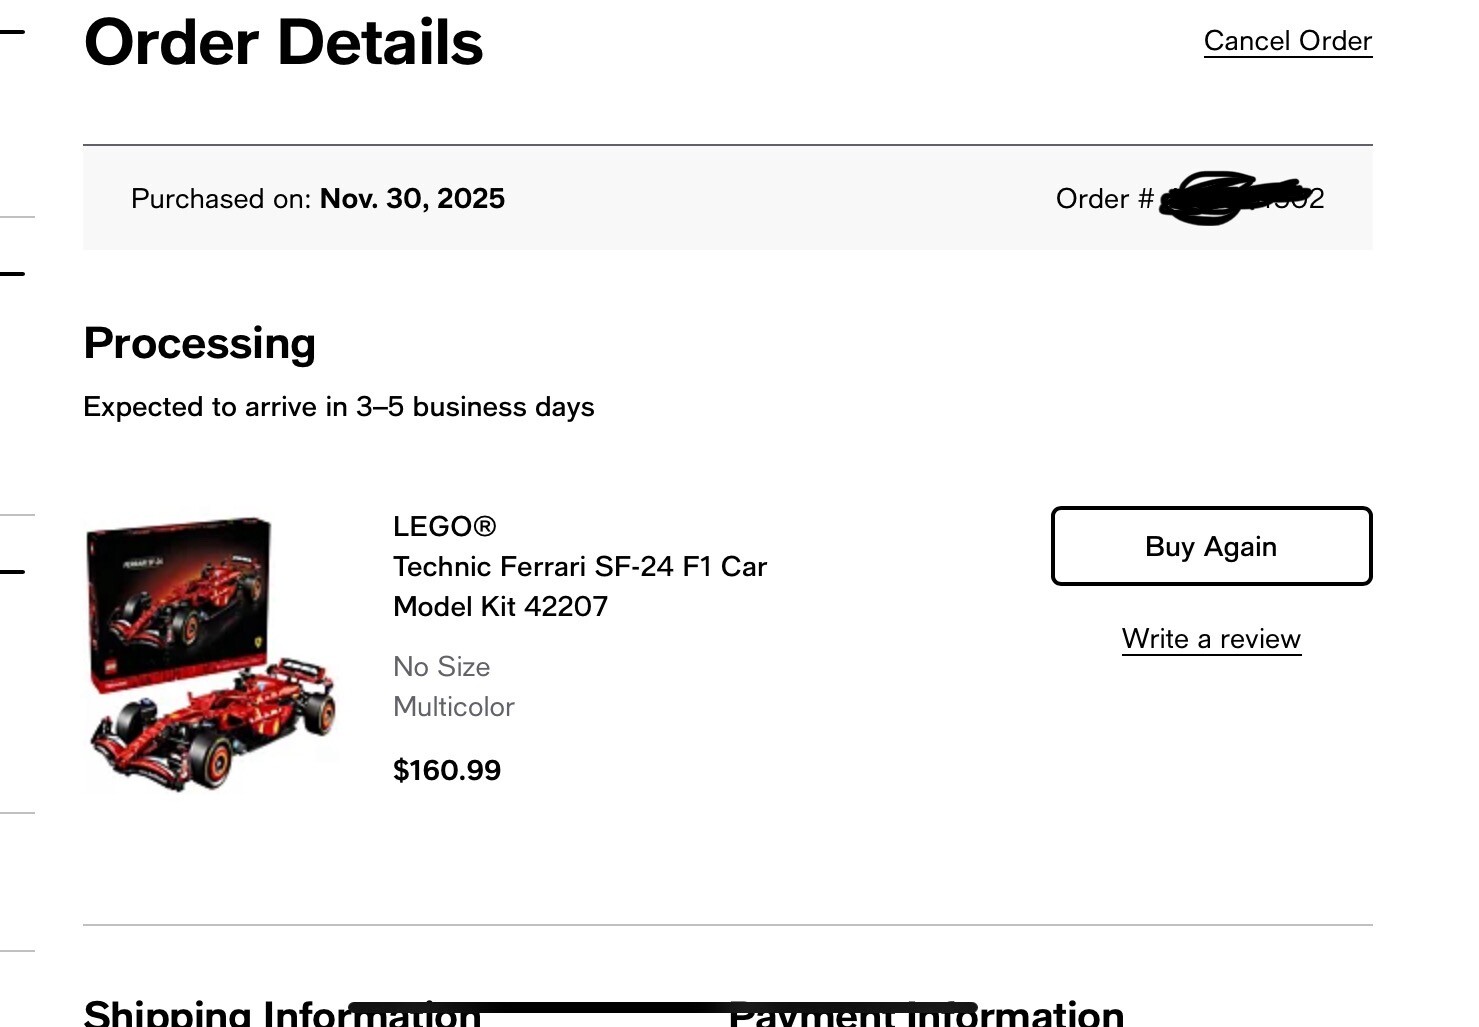The width and height of the screenshot is (1479, 1027).
Task: Click the Order Details heading
Action: point(283,43)
